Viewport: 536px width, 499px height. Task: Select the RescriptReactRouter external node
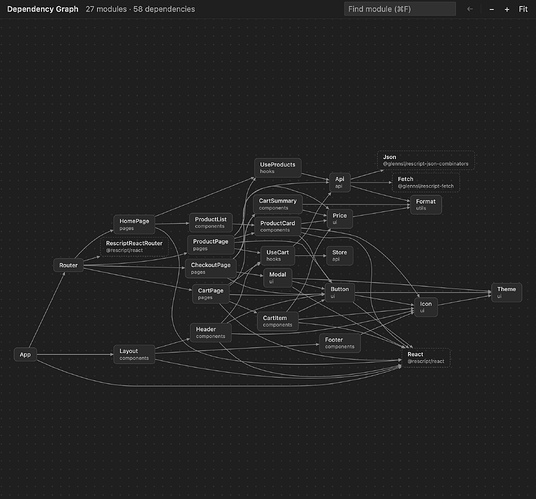coord(134,246)
